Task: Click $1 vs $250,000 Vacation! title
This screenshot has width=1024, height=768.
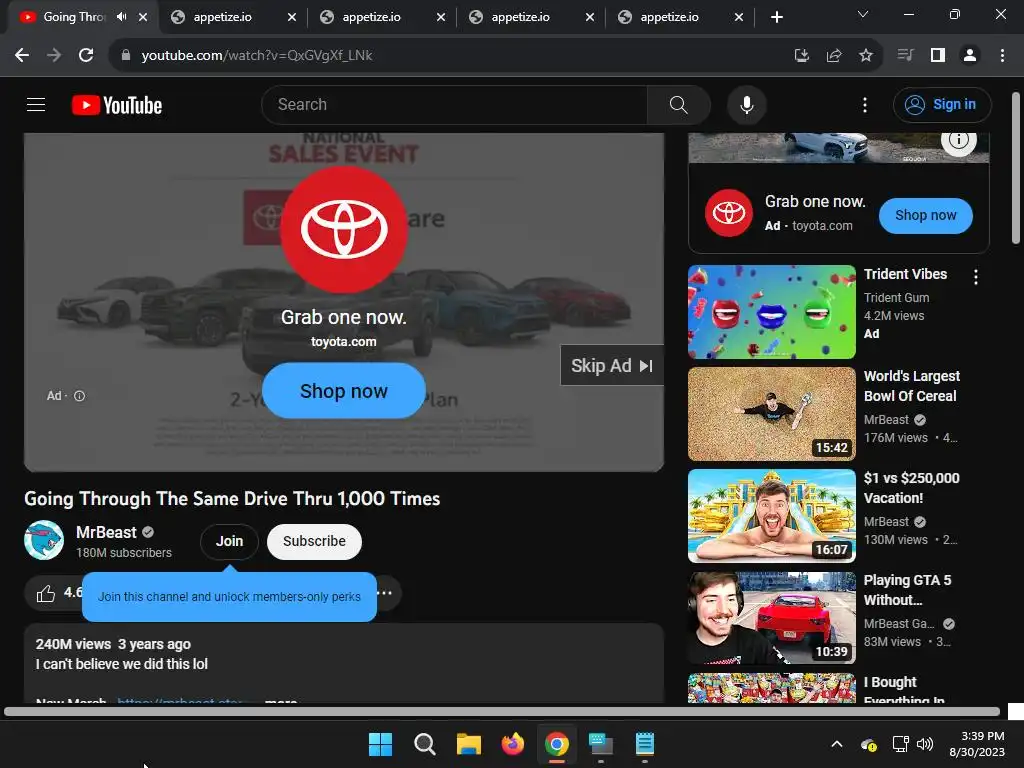Action: point(912,488)
